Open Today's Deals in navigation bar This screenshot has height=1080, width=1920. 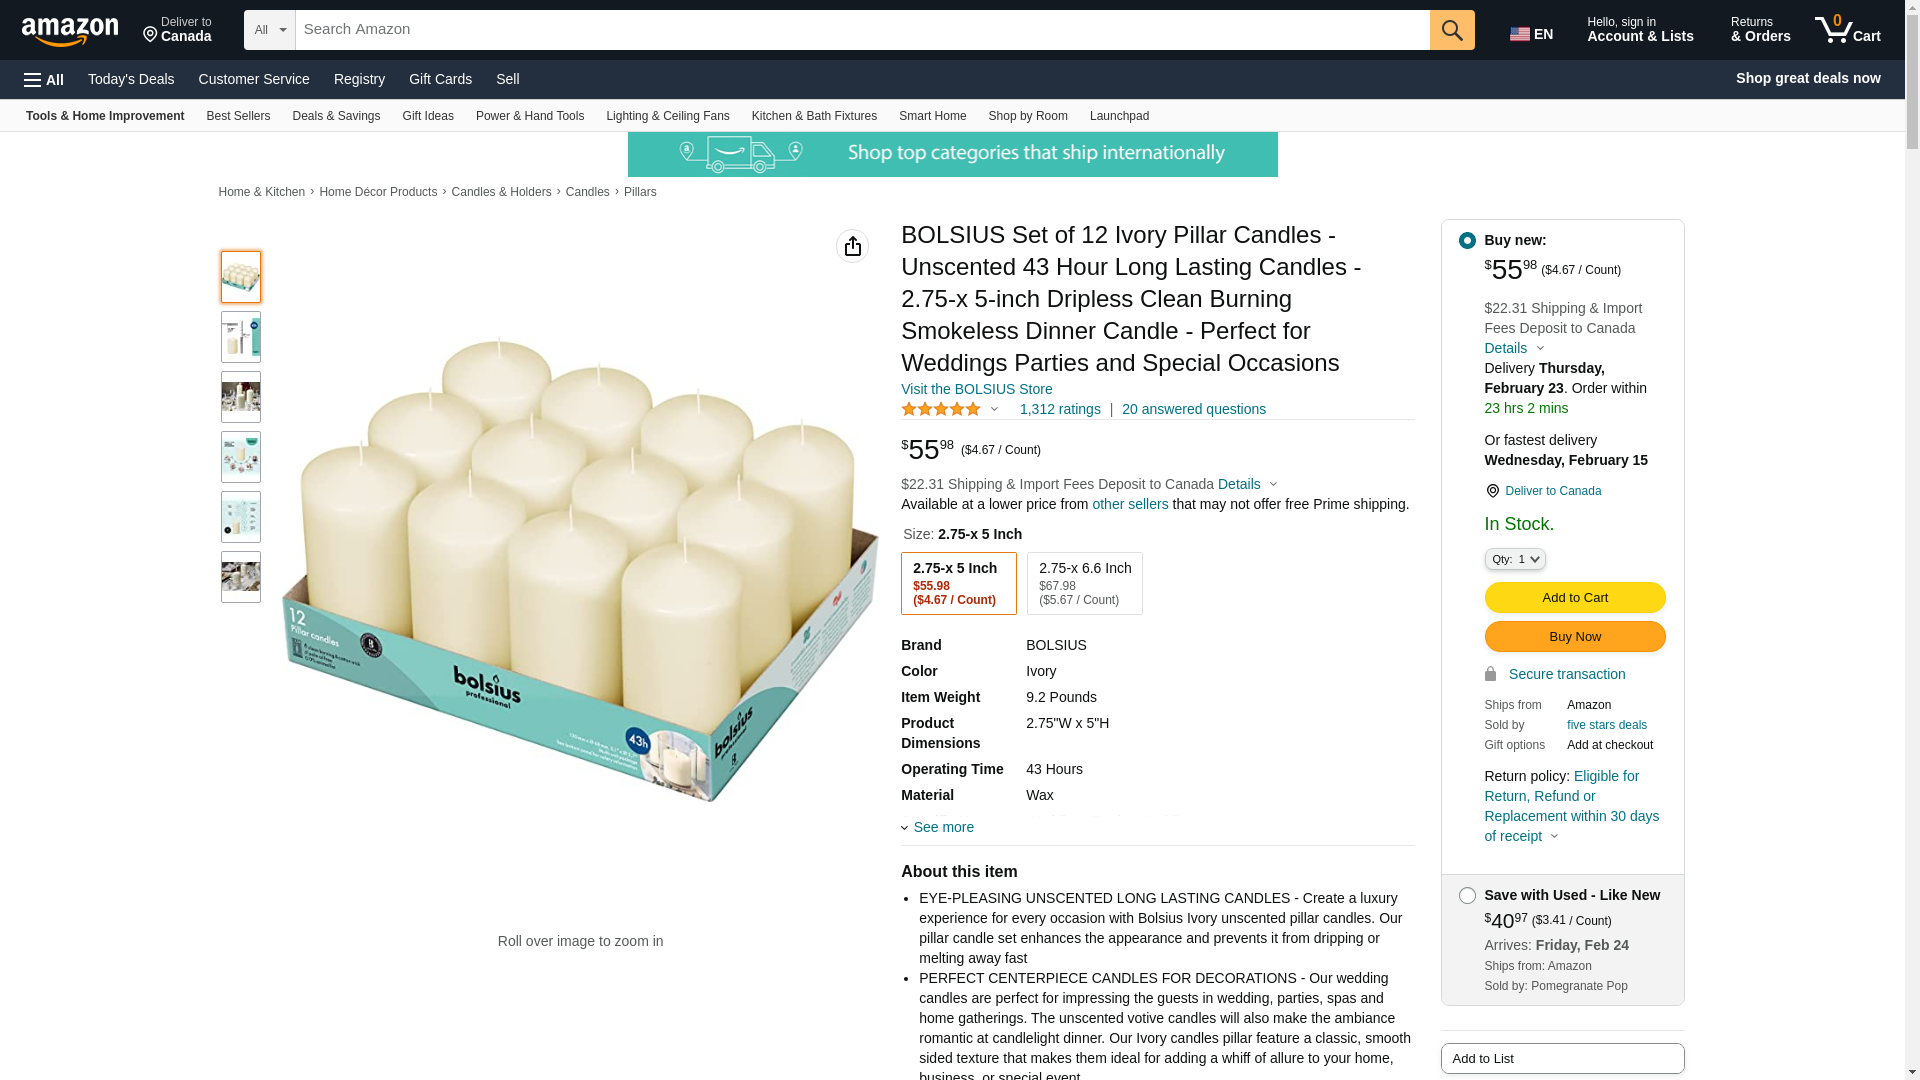tap(131, 79)
